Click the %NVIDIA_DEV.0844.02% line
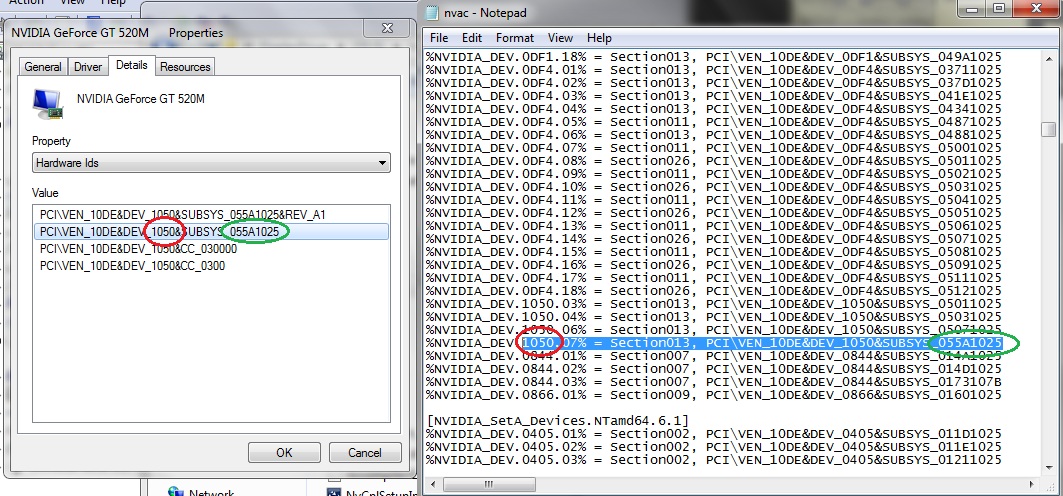Image resolution: width=1063 pixels, height=496 pixels. [715, 369]
